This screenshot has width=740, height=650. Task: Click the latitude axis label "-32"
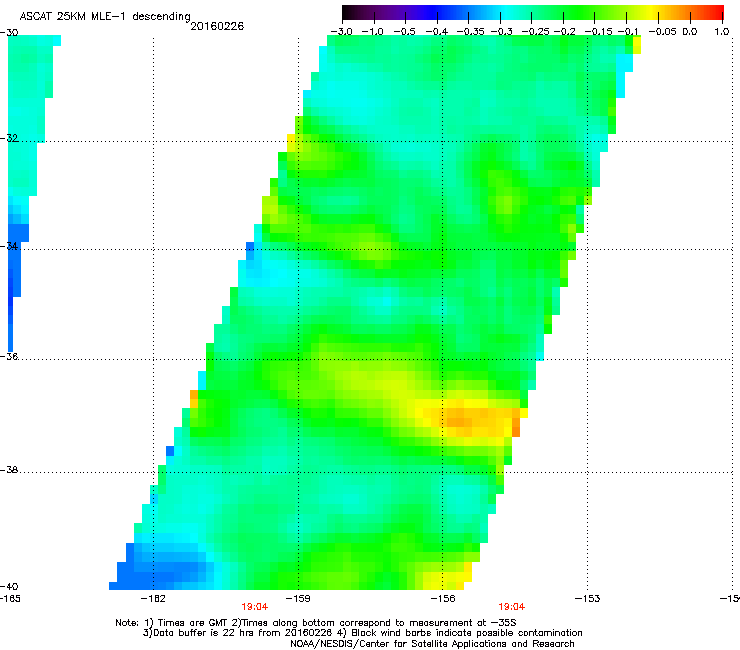point(9,138)
